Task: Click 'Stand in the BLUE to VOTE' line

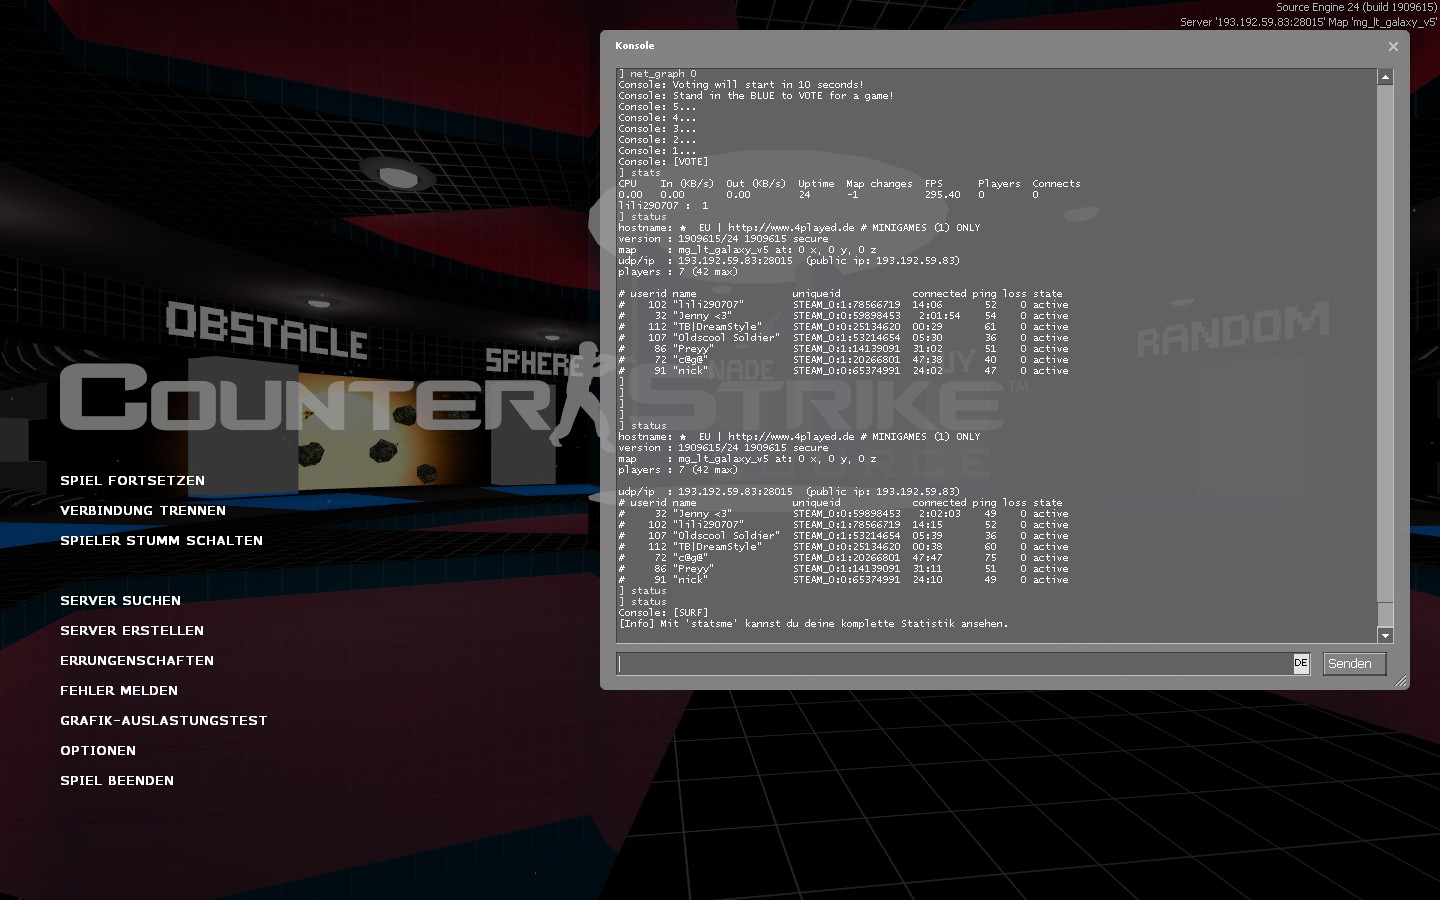Action: point(756,96)
